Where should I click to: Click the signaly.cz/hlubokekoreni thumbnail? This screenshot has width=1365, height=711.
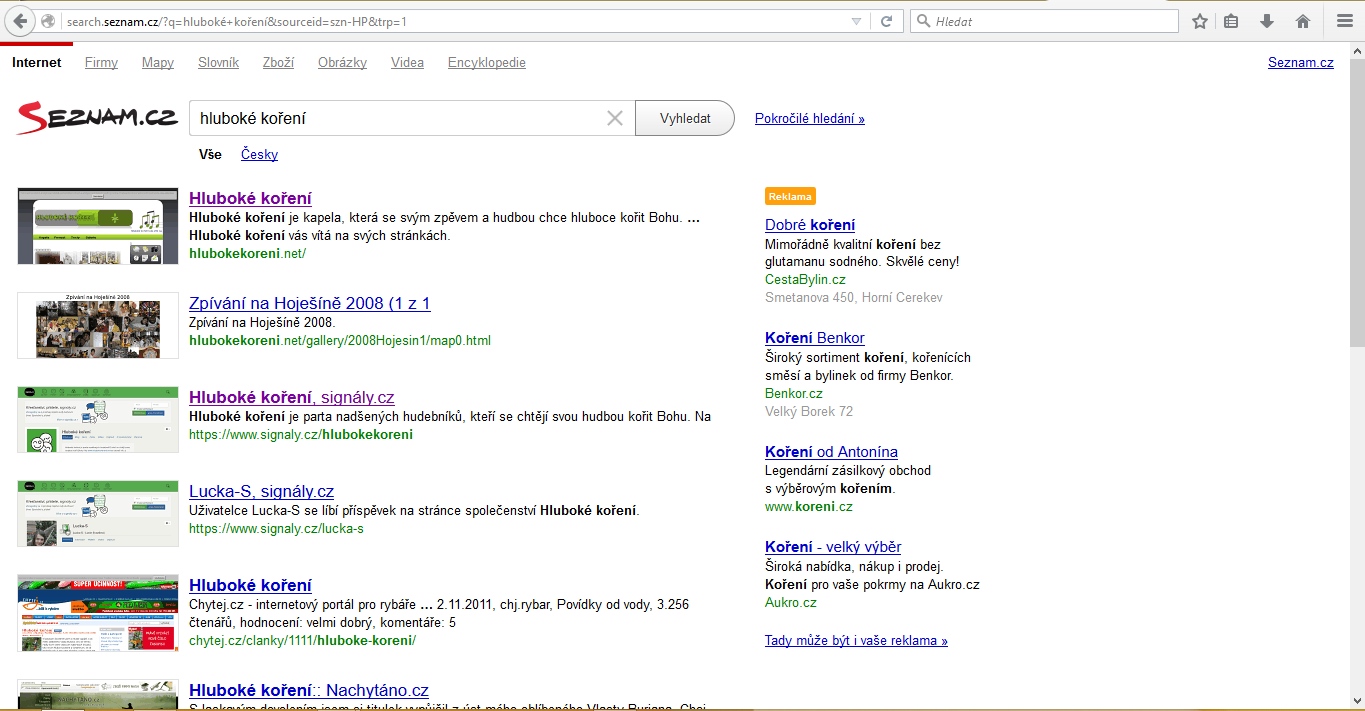[x=98, y=419]
